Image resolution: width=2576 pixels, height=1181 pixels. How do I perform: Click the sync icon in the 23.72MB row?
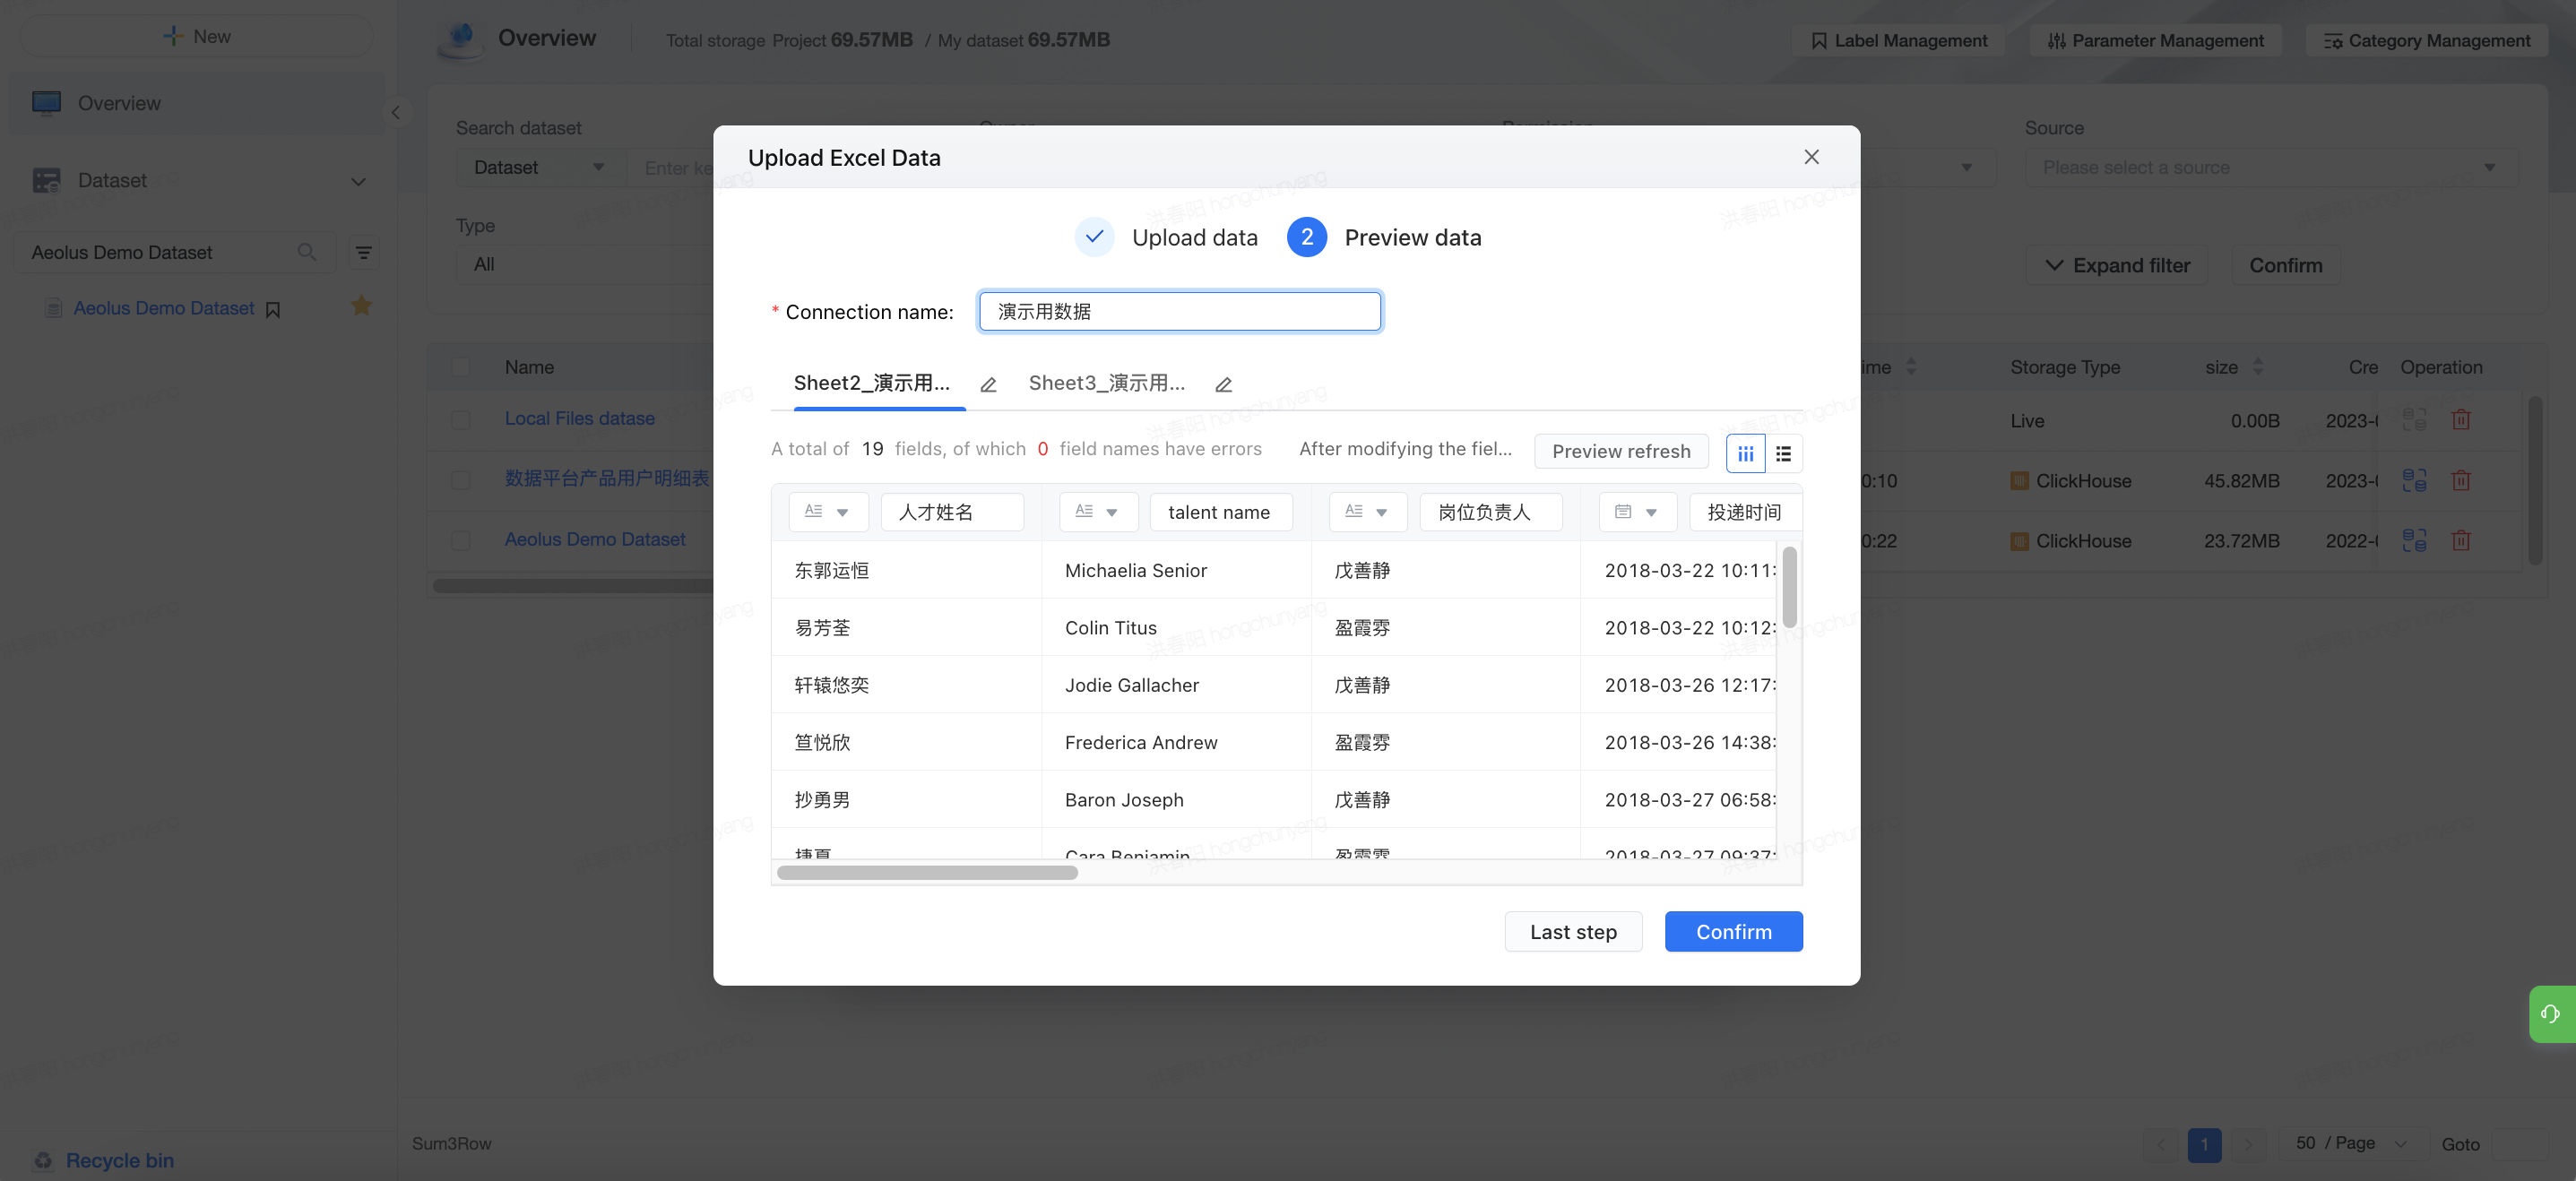point(2414,540)
